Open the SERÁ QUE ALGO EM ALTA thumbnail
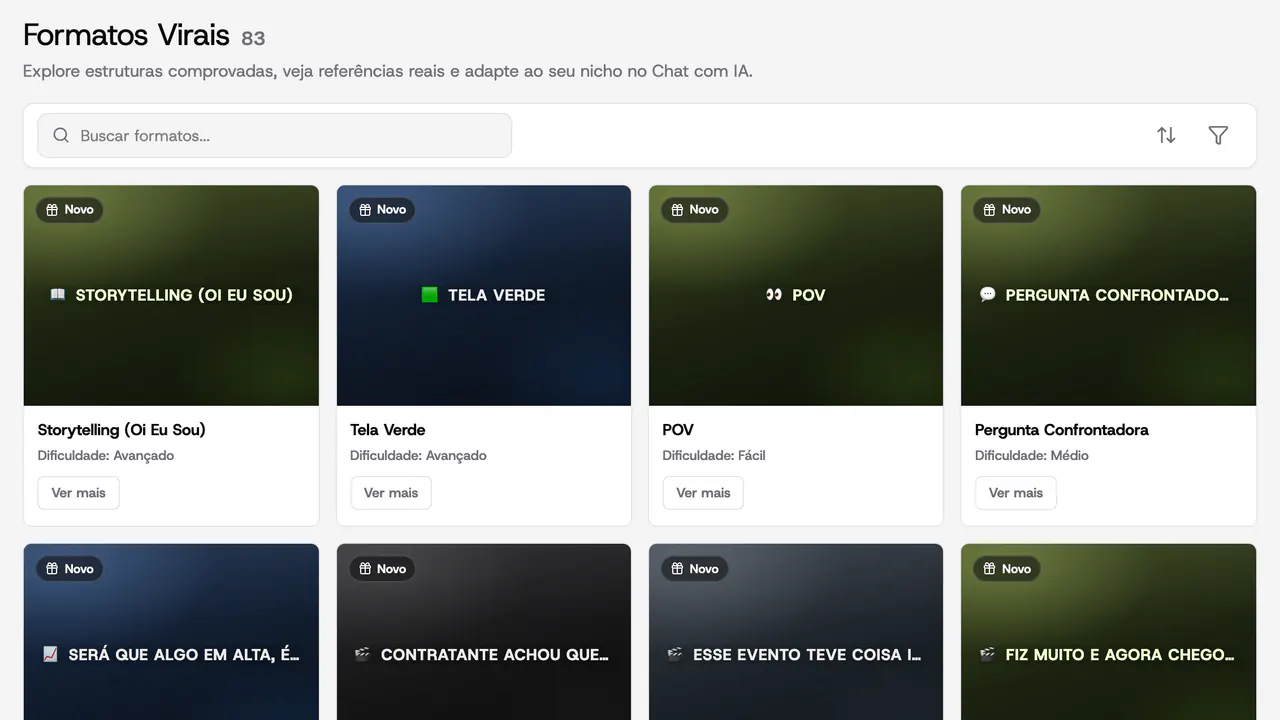The height and width of the screenshot is (720, 1280). click(171, 632)
